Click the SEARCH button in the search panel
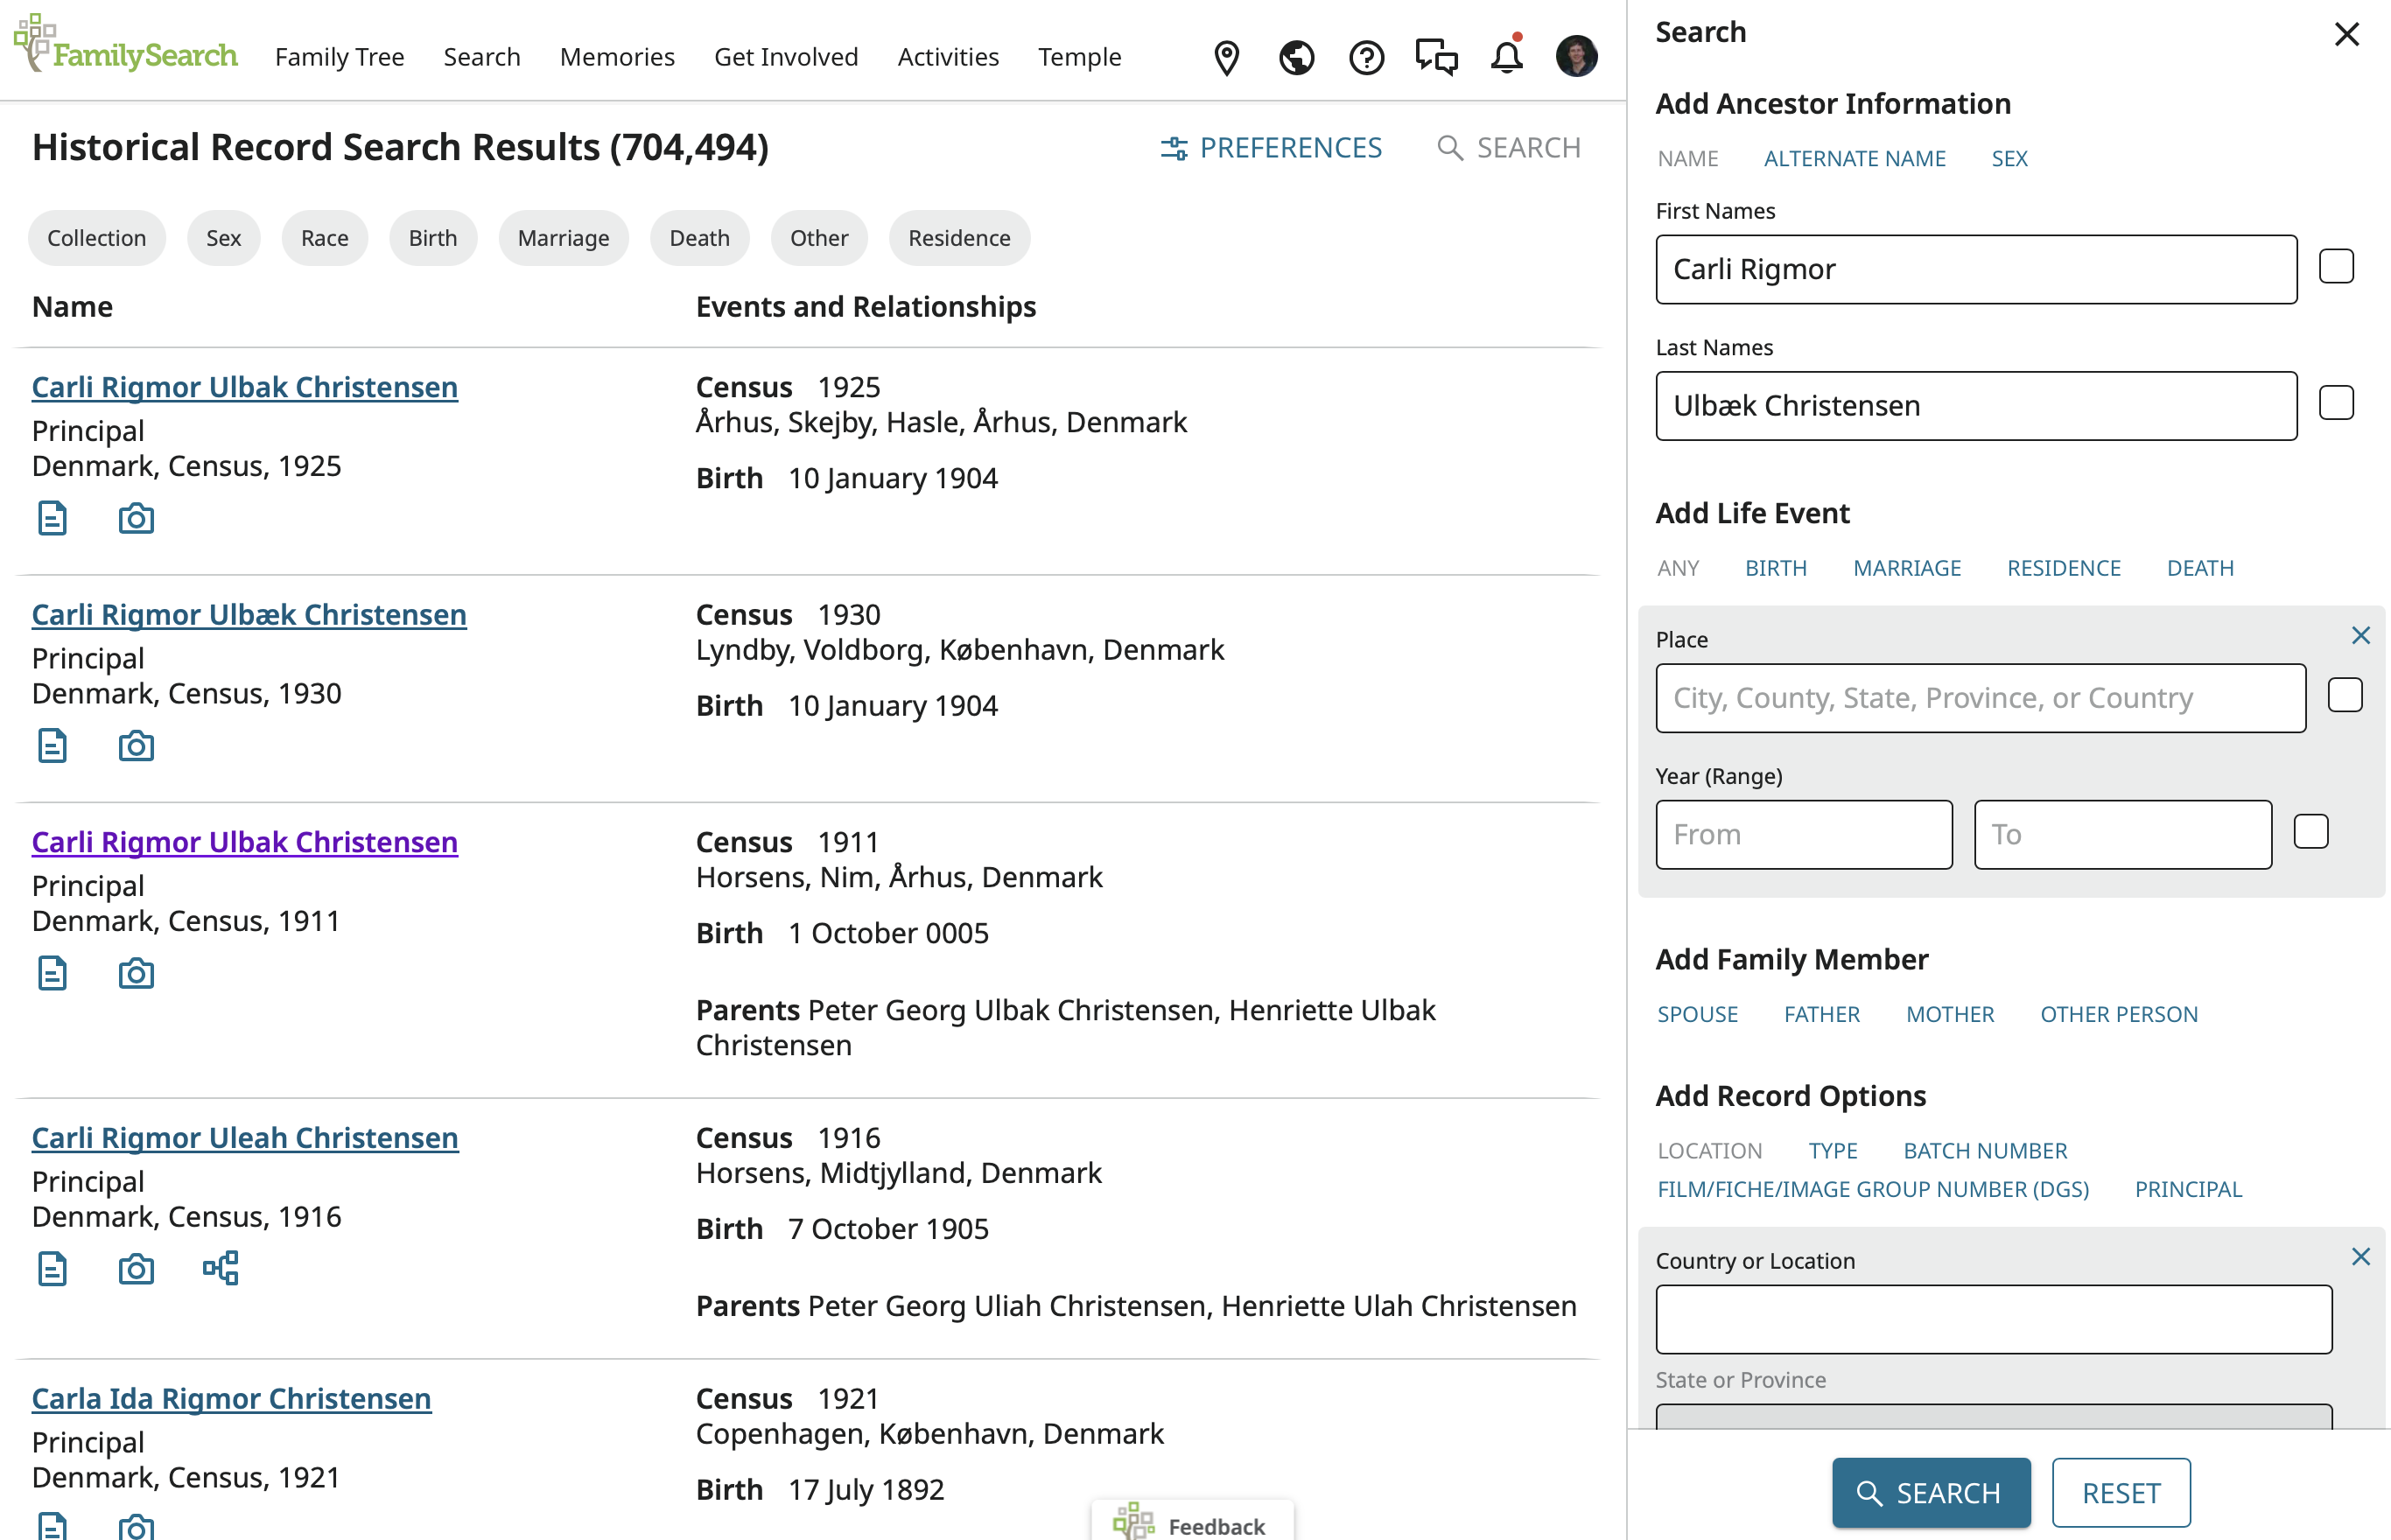Image resolution: width=2391 pixels, height=1540 pixels. tap(1931, 1492)
